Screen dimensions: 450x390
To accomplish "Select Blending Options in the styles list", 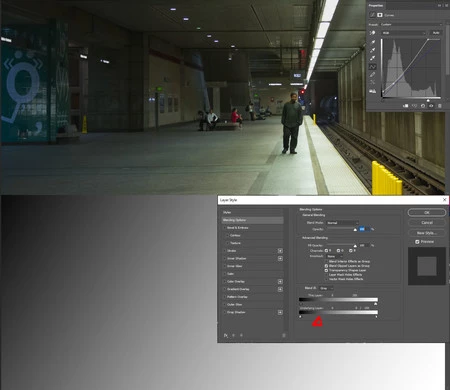I will click(253, 220).
